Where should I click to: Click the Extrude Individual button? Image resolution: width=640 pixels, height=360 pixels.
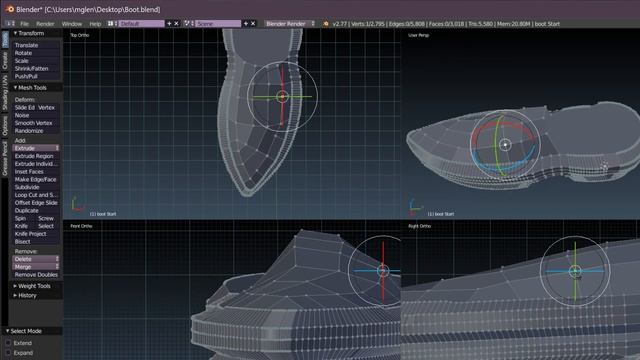(36, 164)
